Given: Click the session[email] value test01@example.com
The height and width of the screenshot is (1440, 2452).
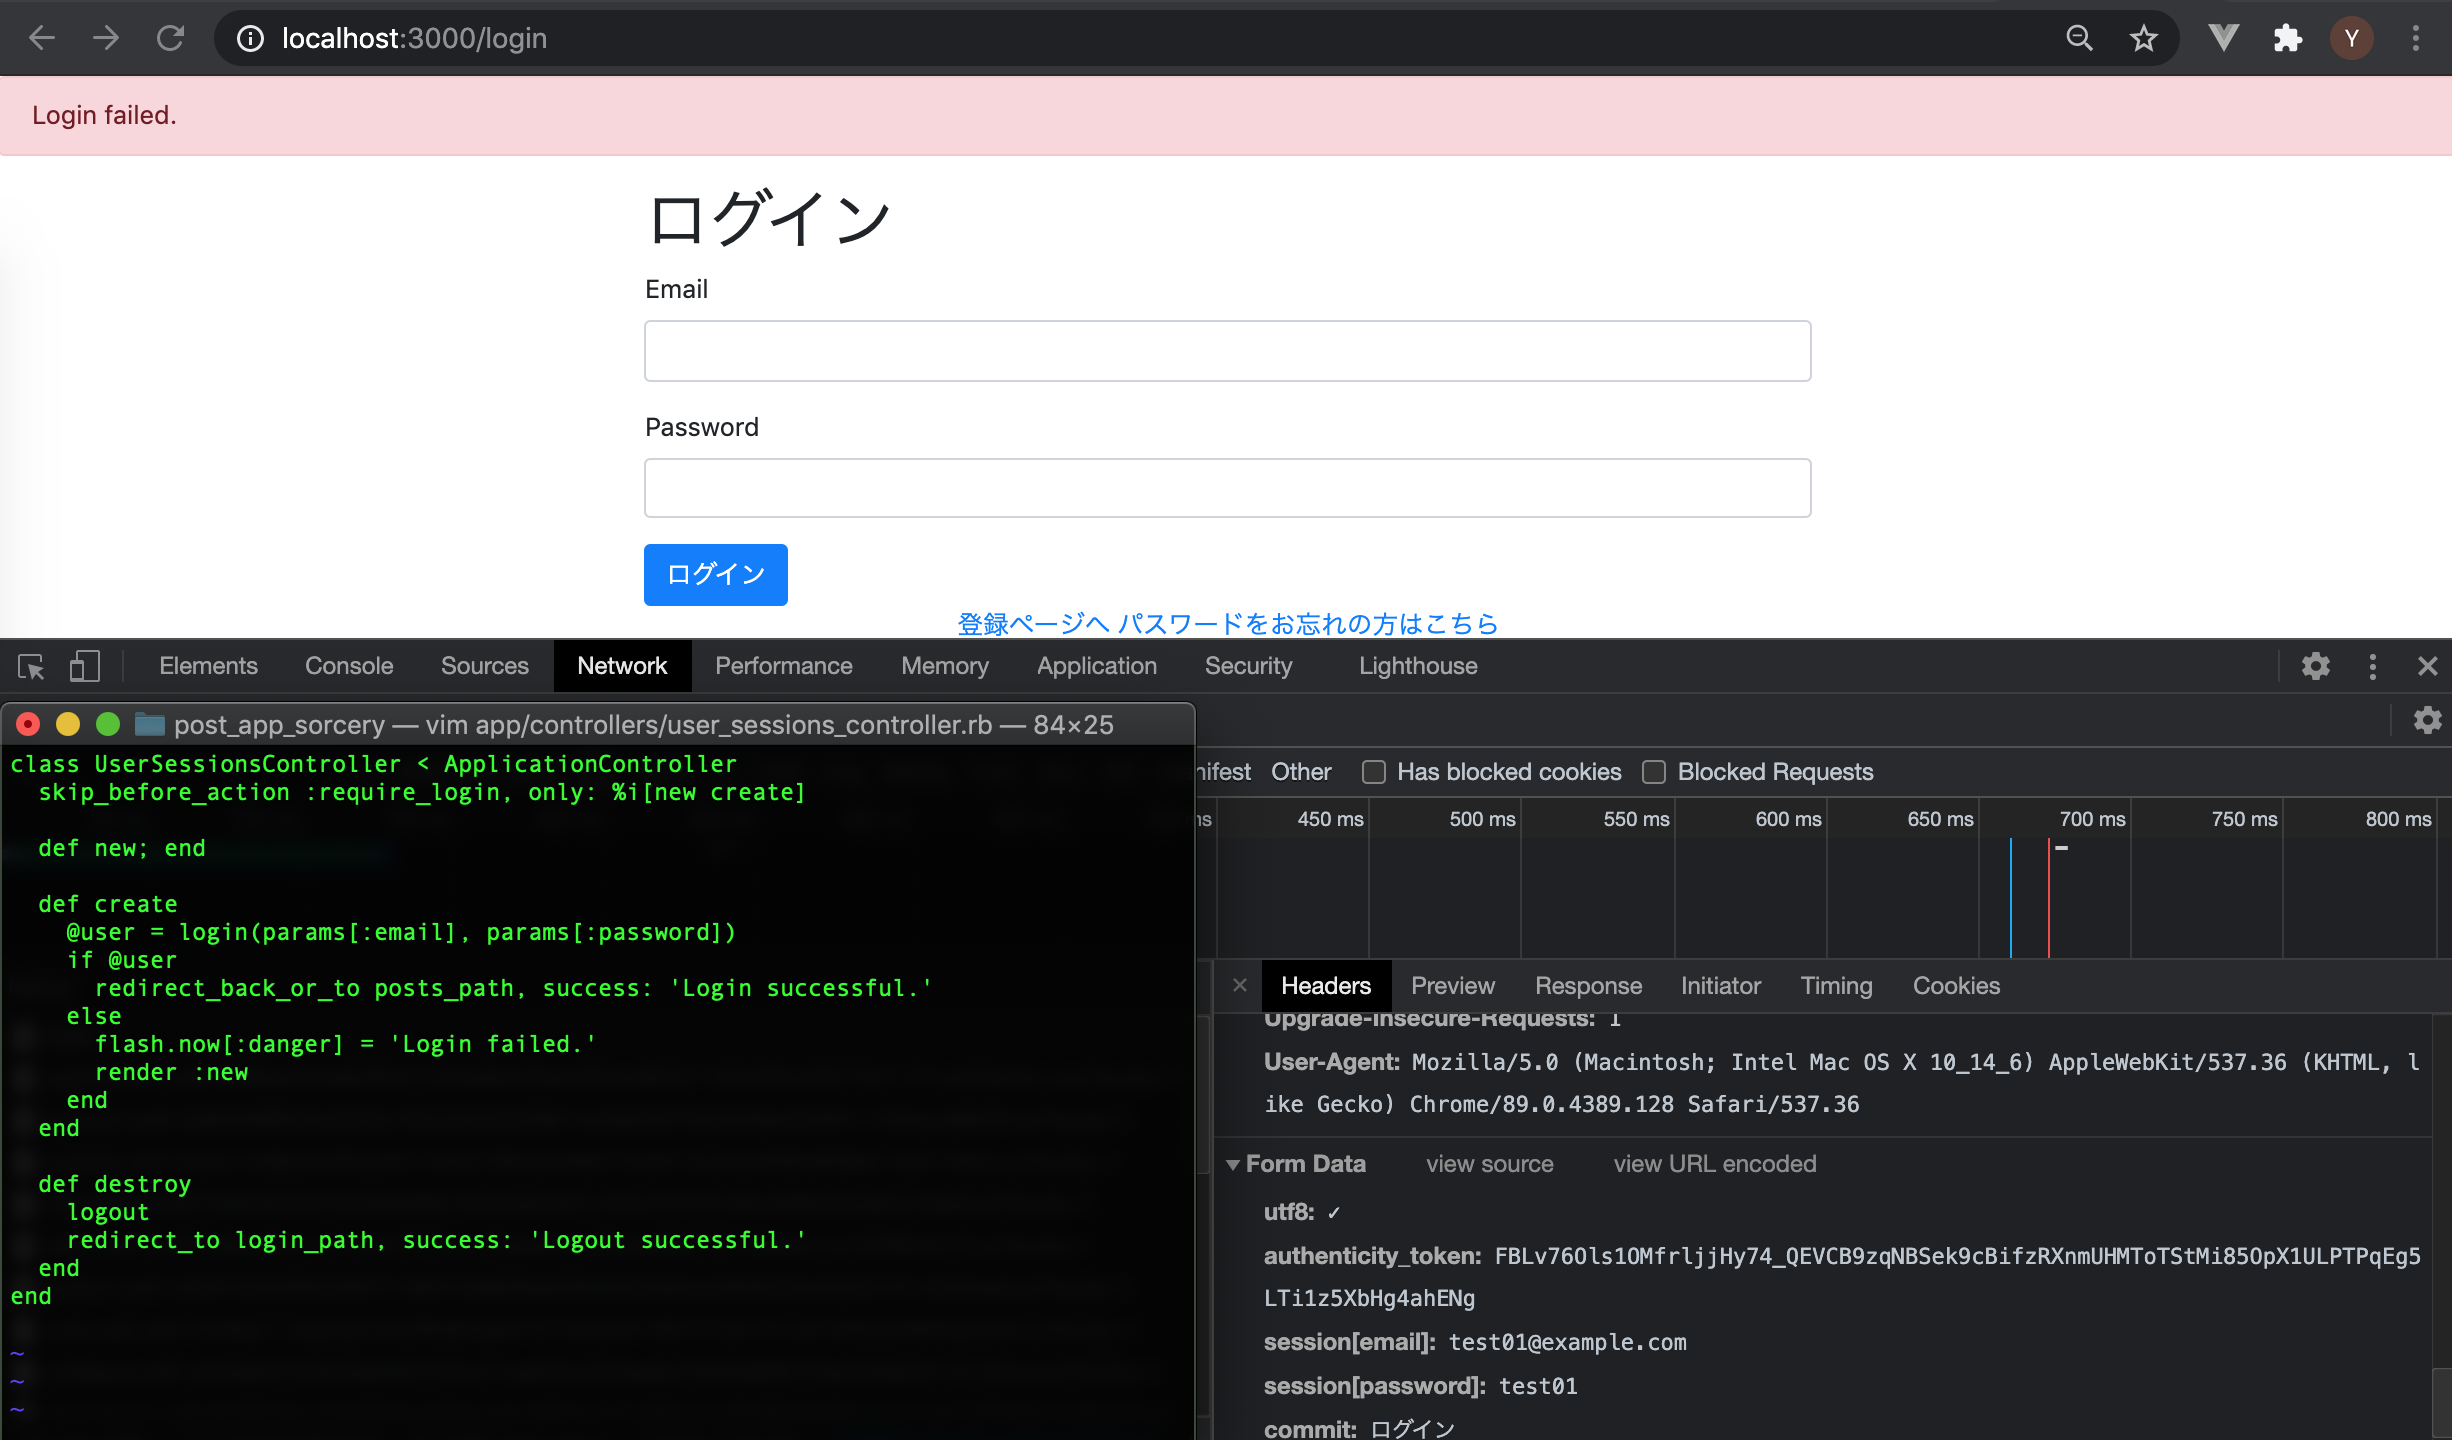Looking at the screenshot, I should 1568,1342.
